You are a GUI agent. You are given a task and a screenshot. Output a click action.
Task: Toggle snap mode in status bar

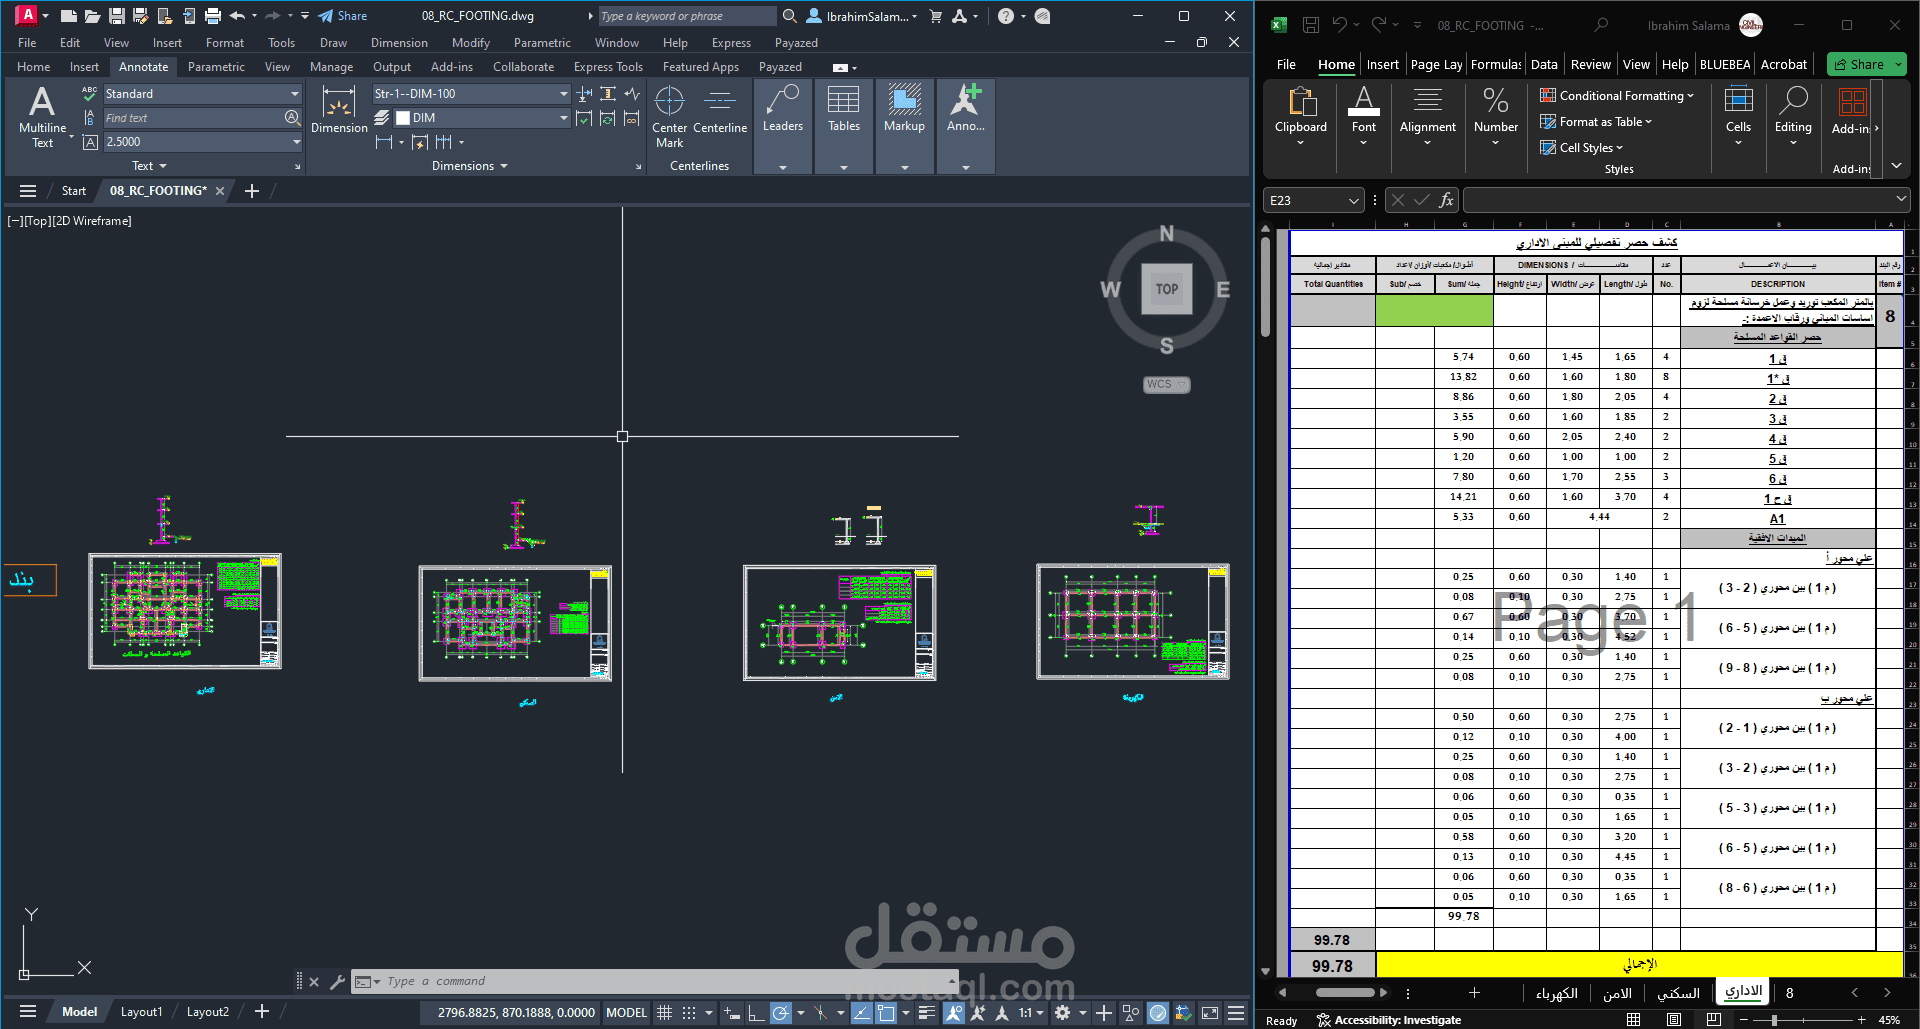point(689,1012)
